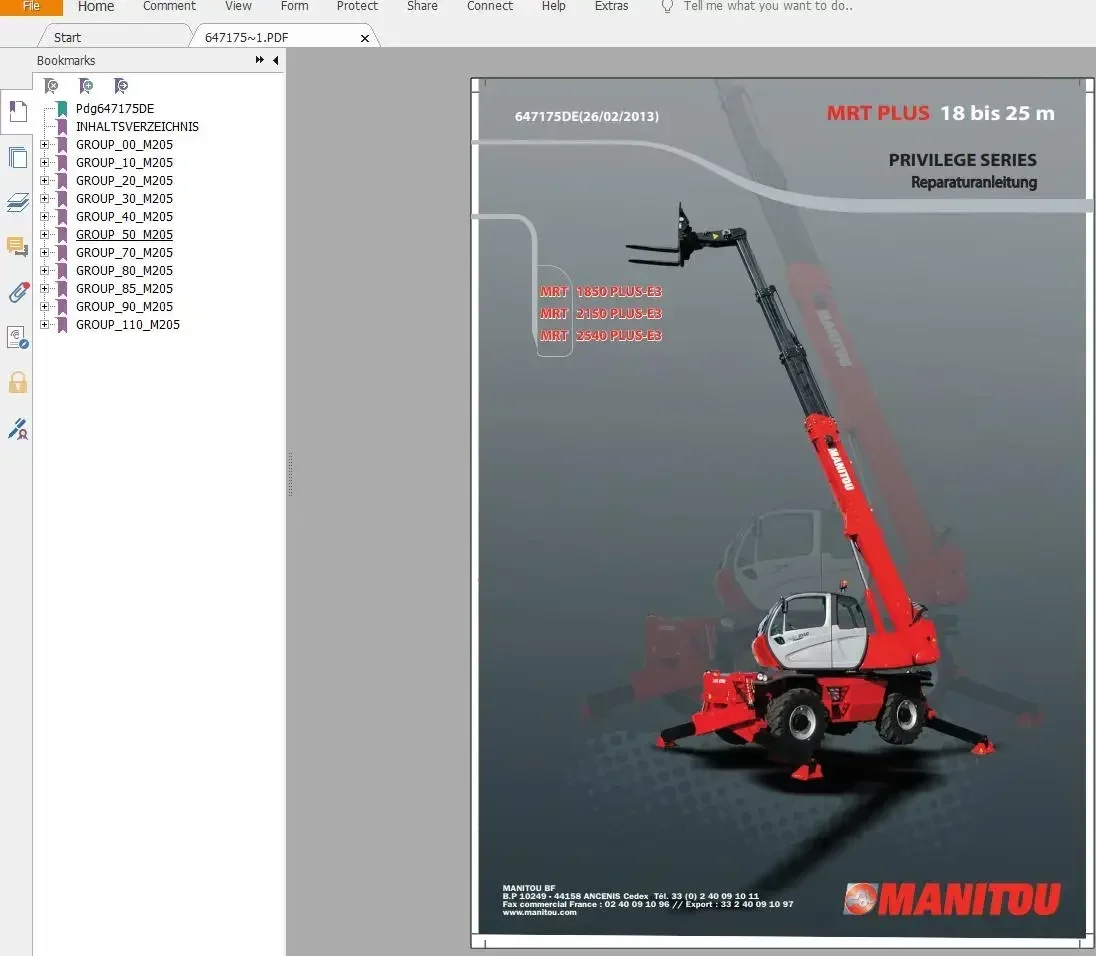Switch to the Start tab
This screenshot has height=956, width=1096.
click(66, 37)
